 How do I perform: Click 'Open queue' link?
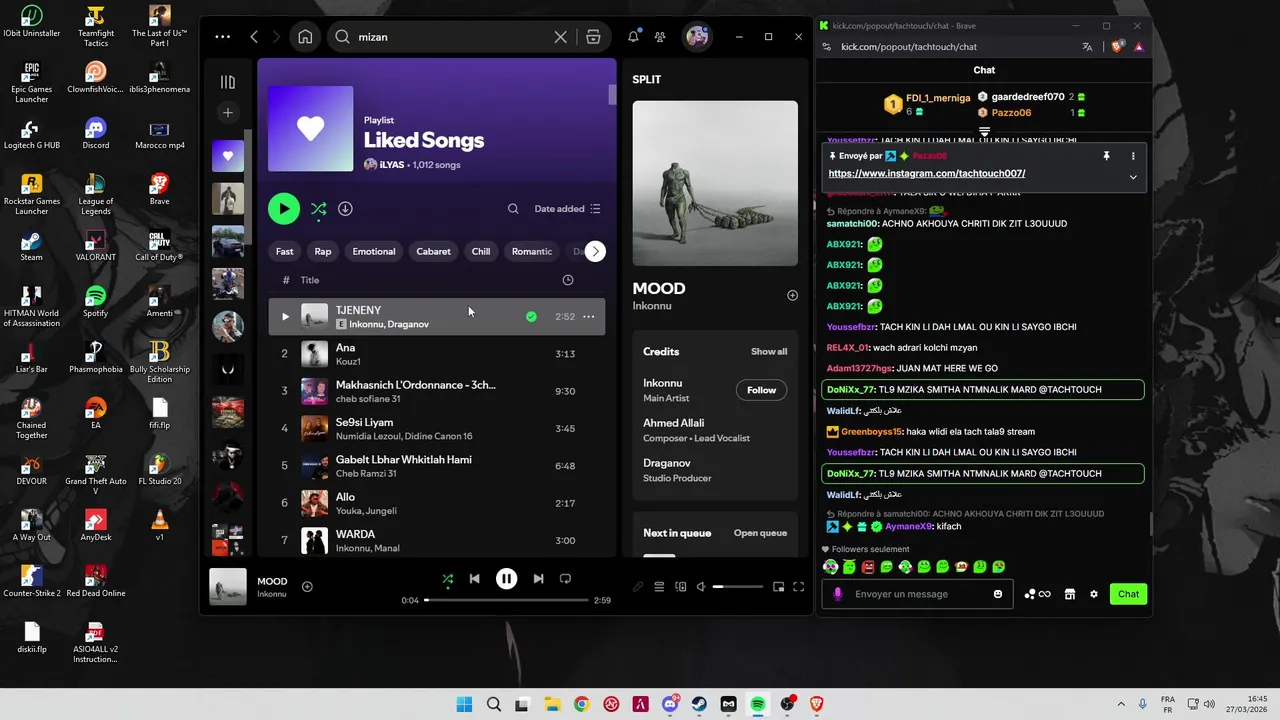760,533
